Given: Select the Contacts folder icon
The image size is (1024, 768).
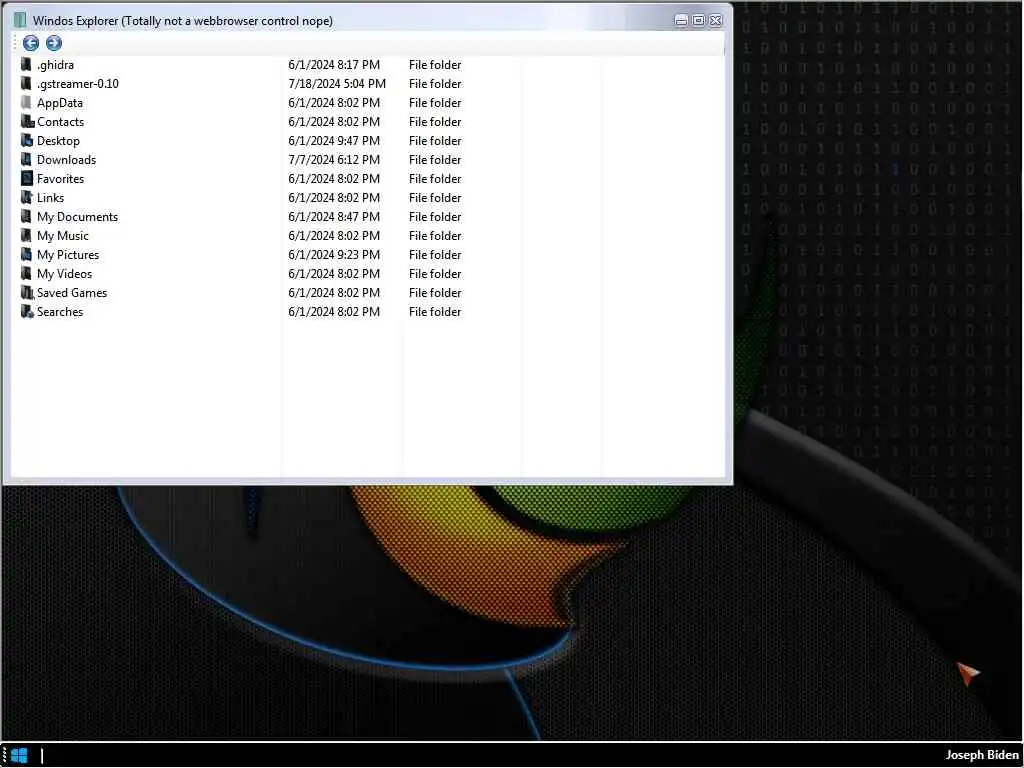Looking at the screenshot, I should click(x=27, y=121).
